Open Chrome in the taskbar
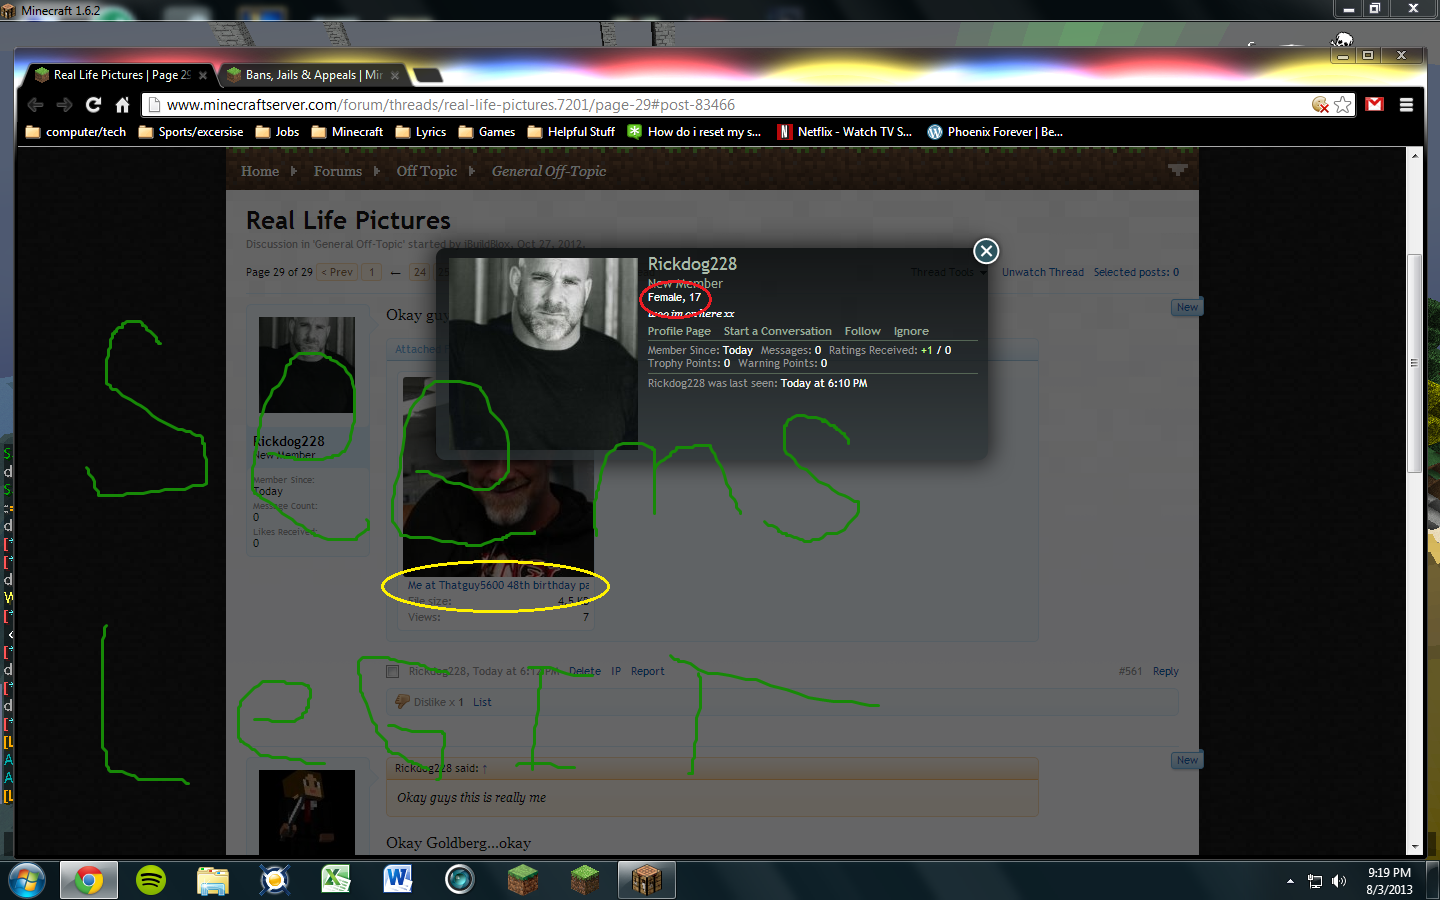 pos(89,880)
